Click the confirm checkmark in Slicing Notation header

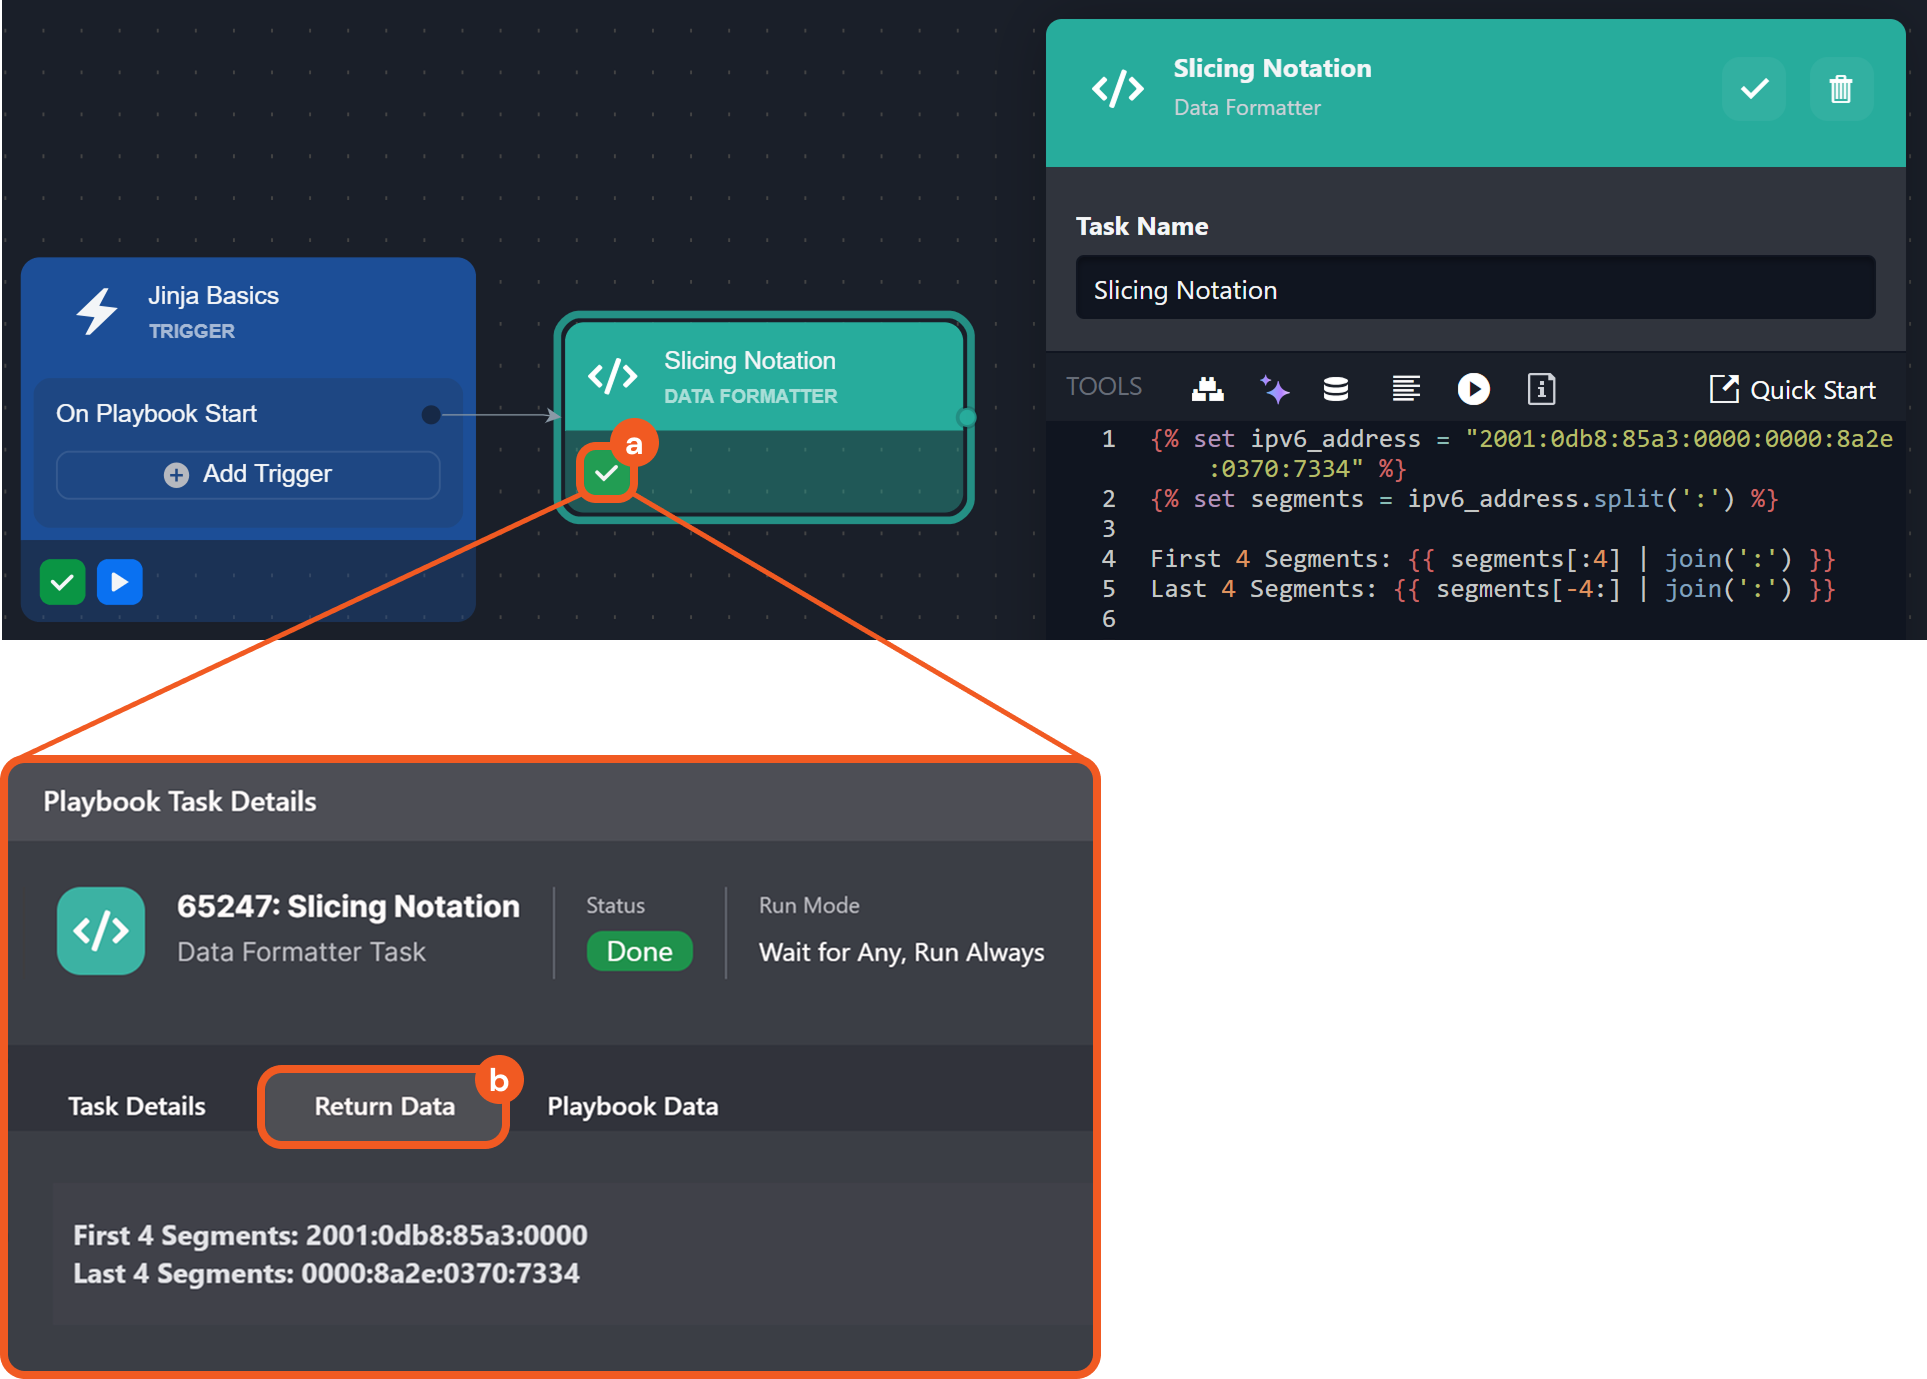tap(1754, 90)
